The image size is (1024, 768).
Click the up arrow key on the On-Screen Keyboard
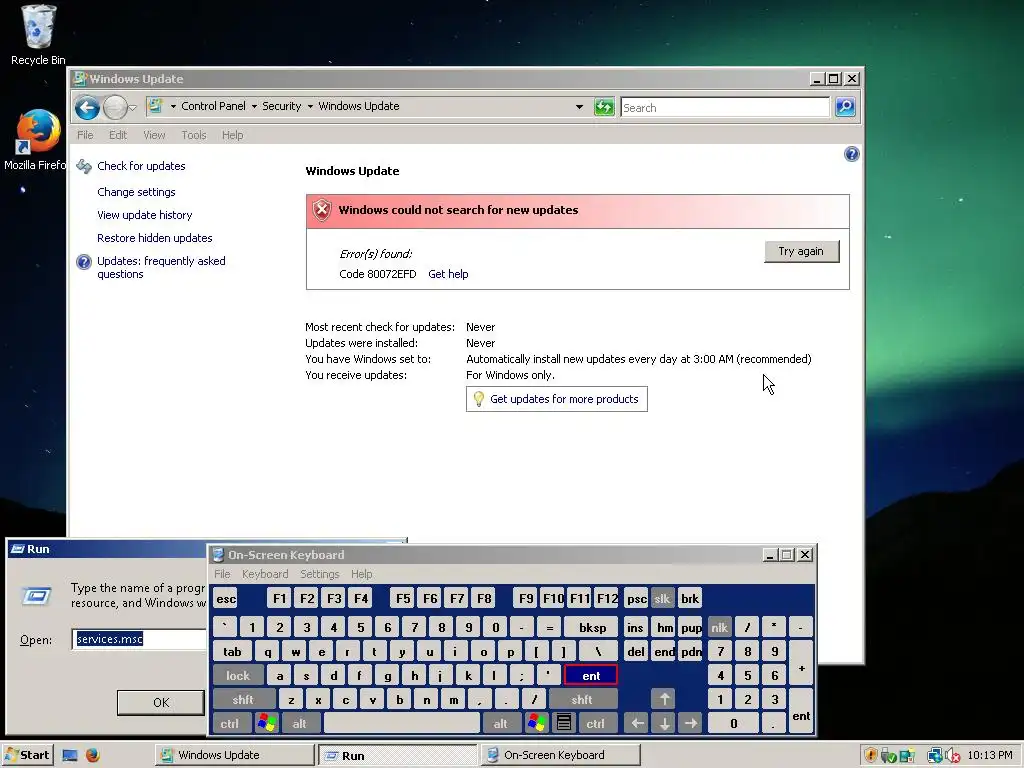click(664, 699)
